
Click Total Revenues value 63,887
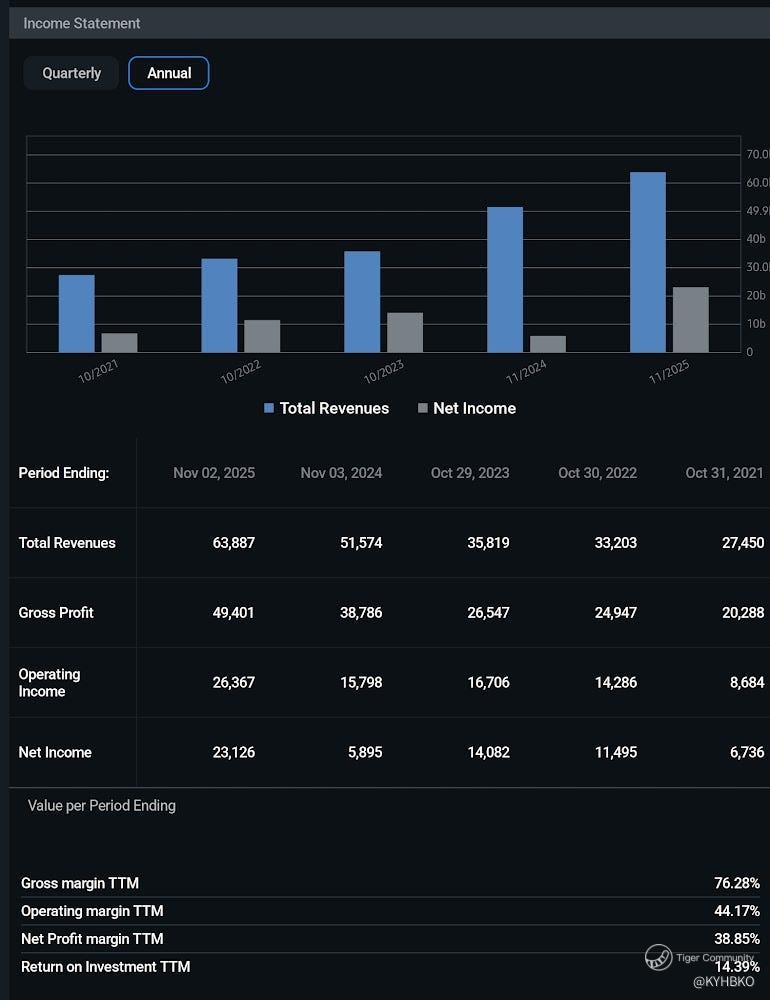(233, 543)
